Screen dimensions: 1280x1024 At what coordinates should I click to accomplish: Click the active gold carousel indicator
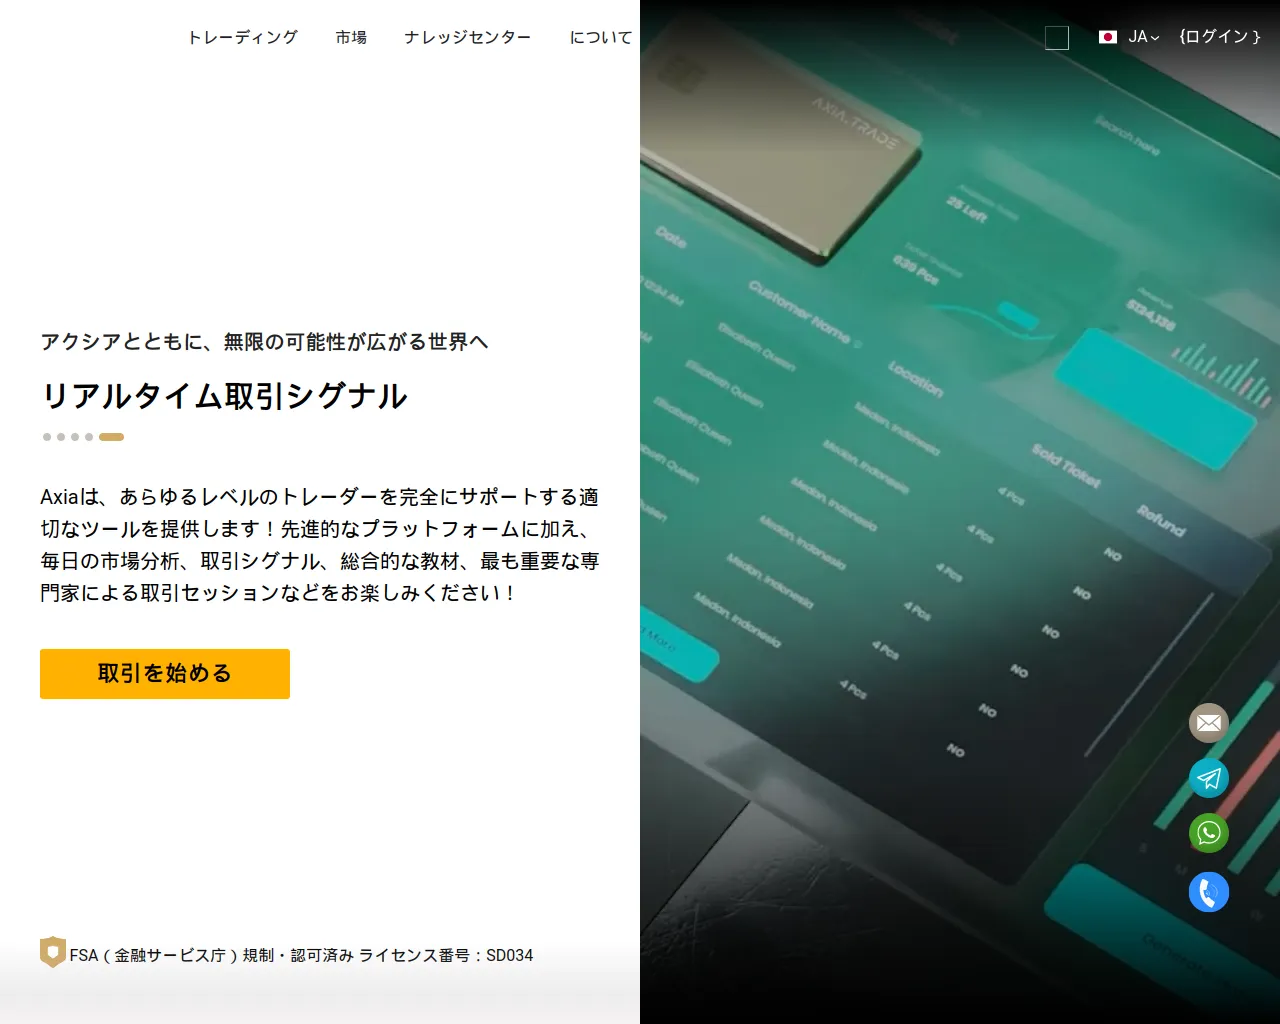tap(111, 437)
